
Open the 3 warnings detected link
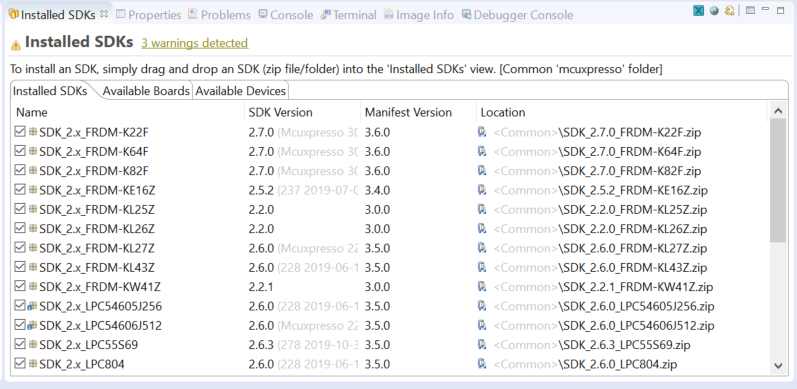(195, 43)
